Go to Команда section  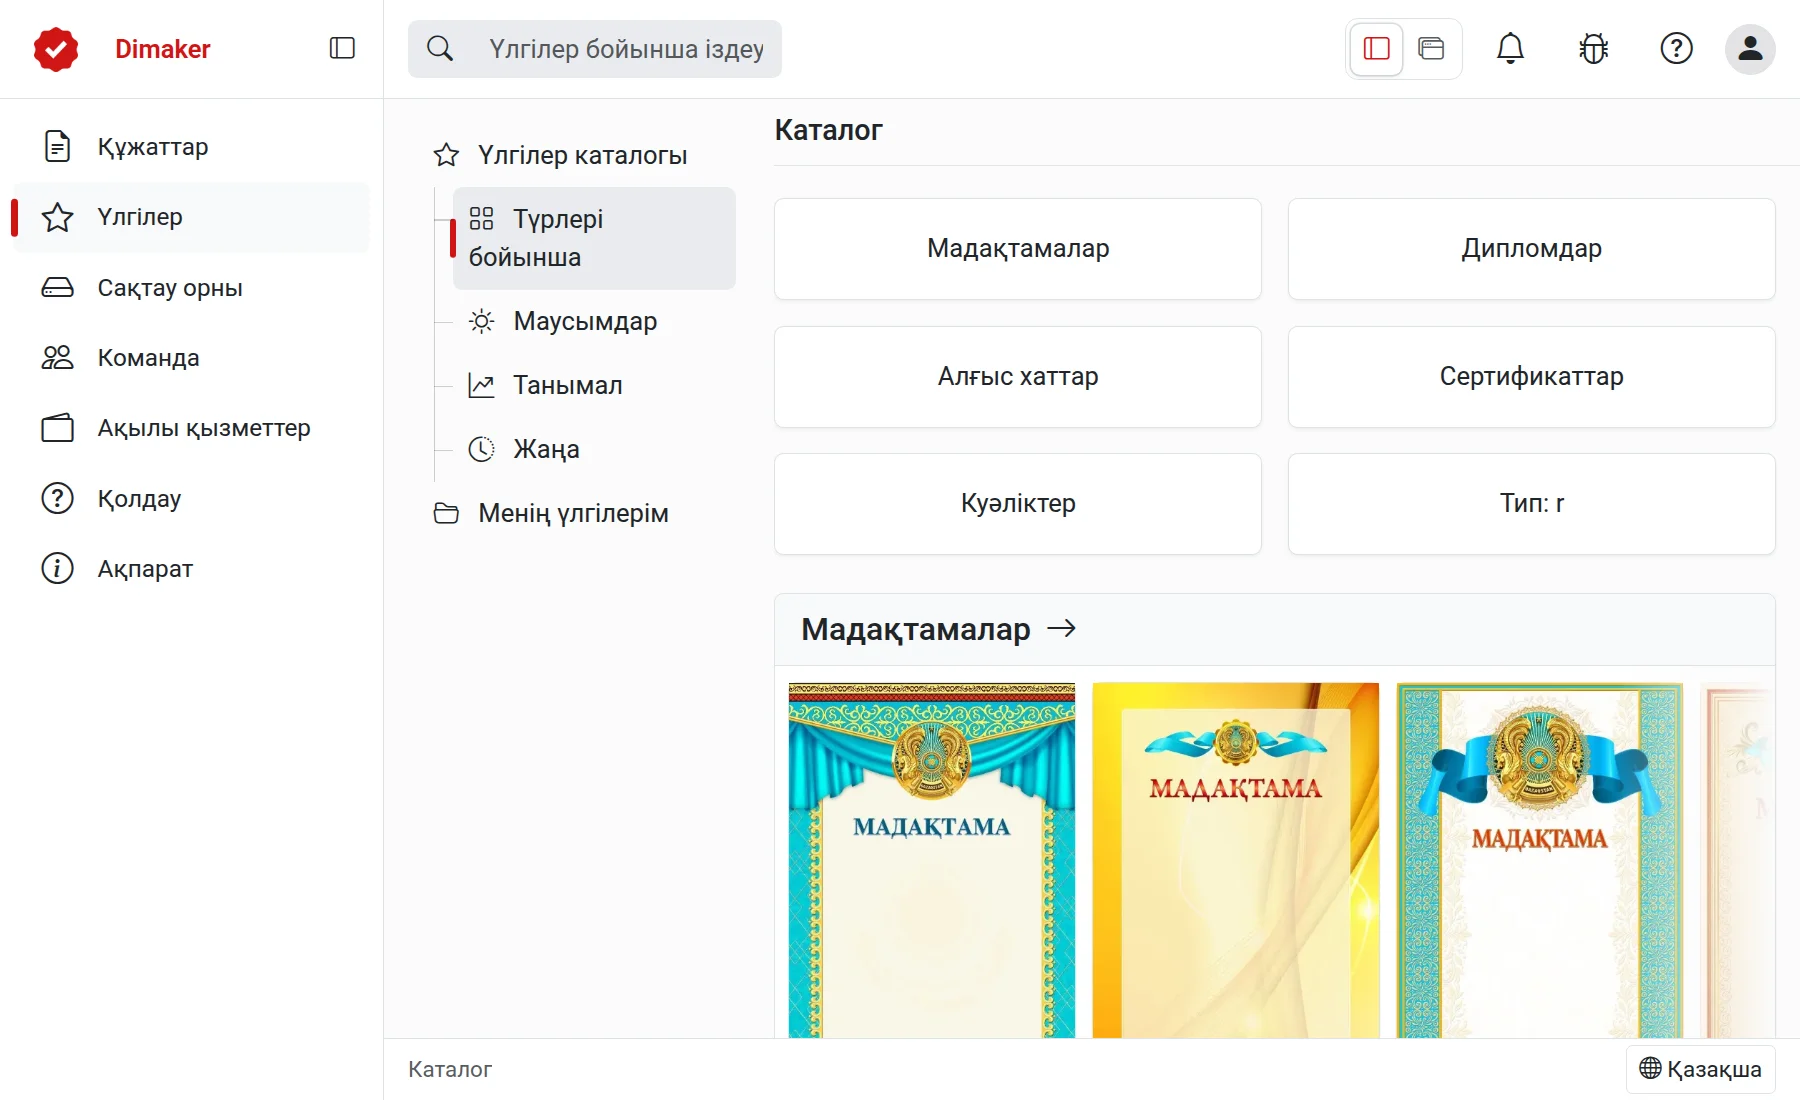(x=190, y=358)
